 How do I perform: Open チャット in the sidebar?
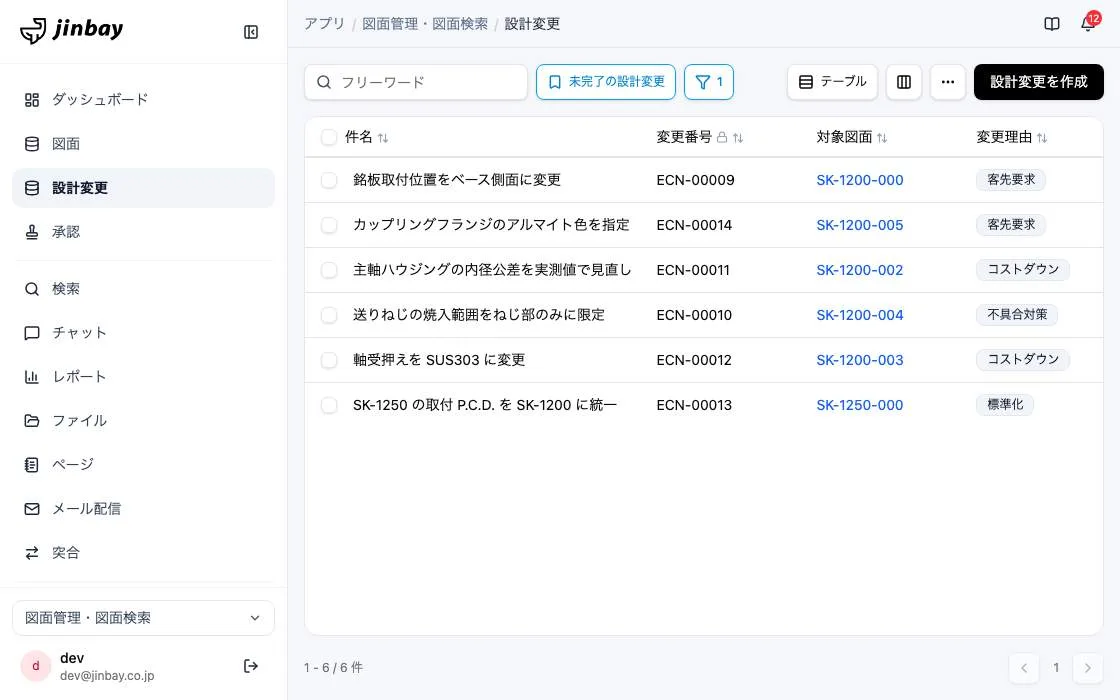click(144, 333)
